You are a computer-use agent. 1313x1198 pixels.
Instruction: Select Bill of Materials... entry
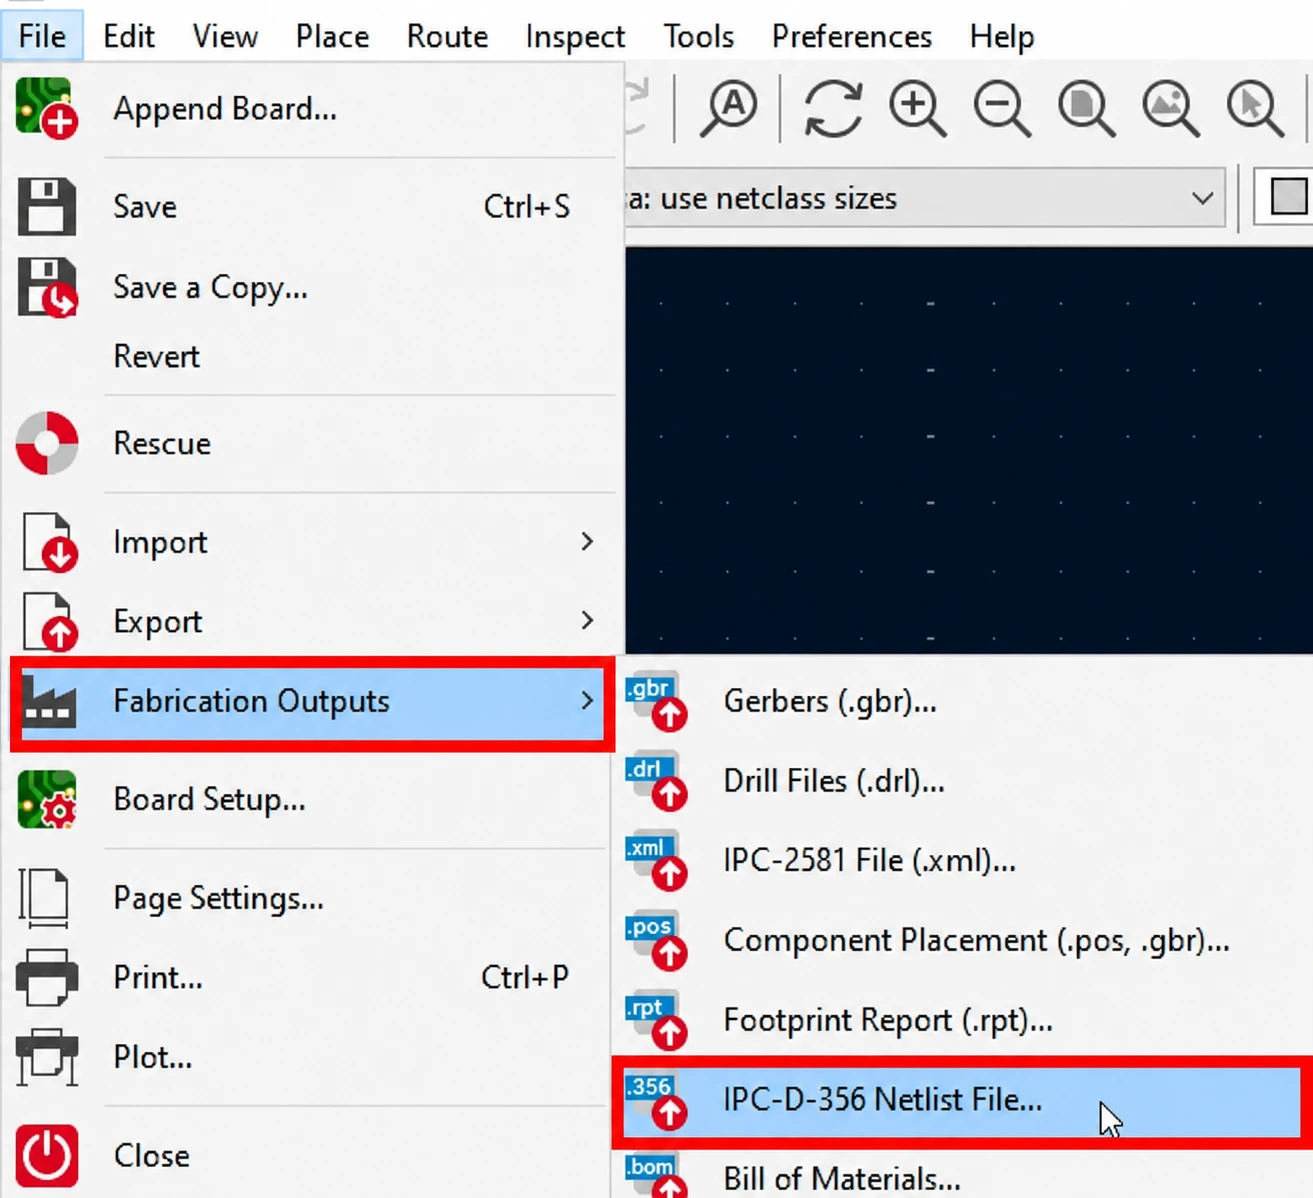(842, 1179)
